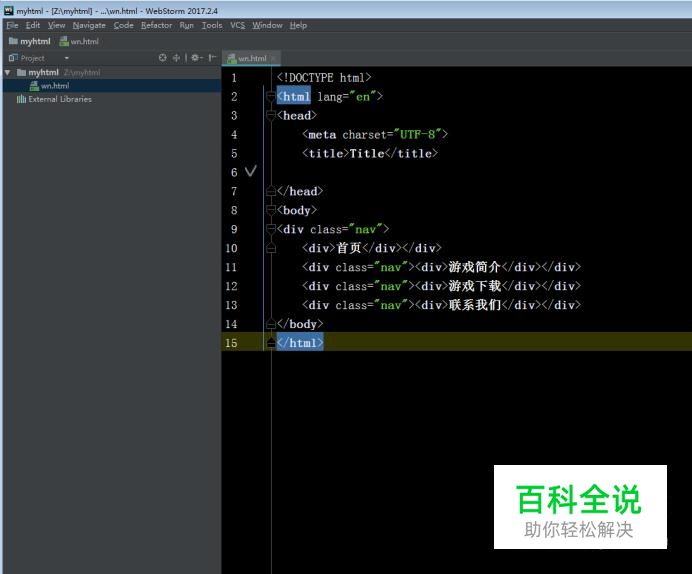Open the Run menu

(x=186, y=25)
